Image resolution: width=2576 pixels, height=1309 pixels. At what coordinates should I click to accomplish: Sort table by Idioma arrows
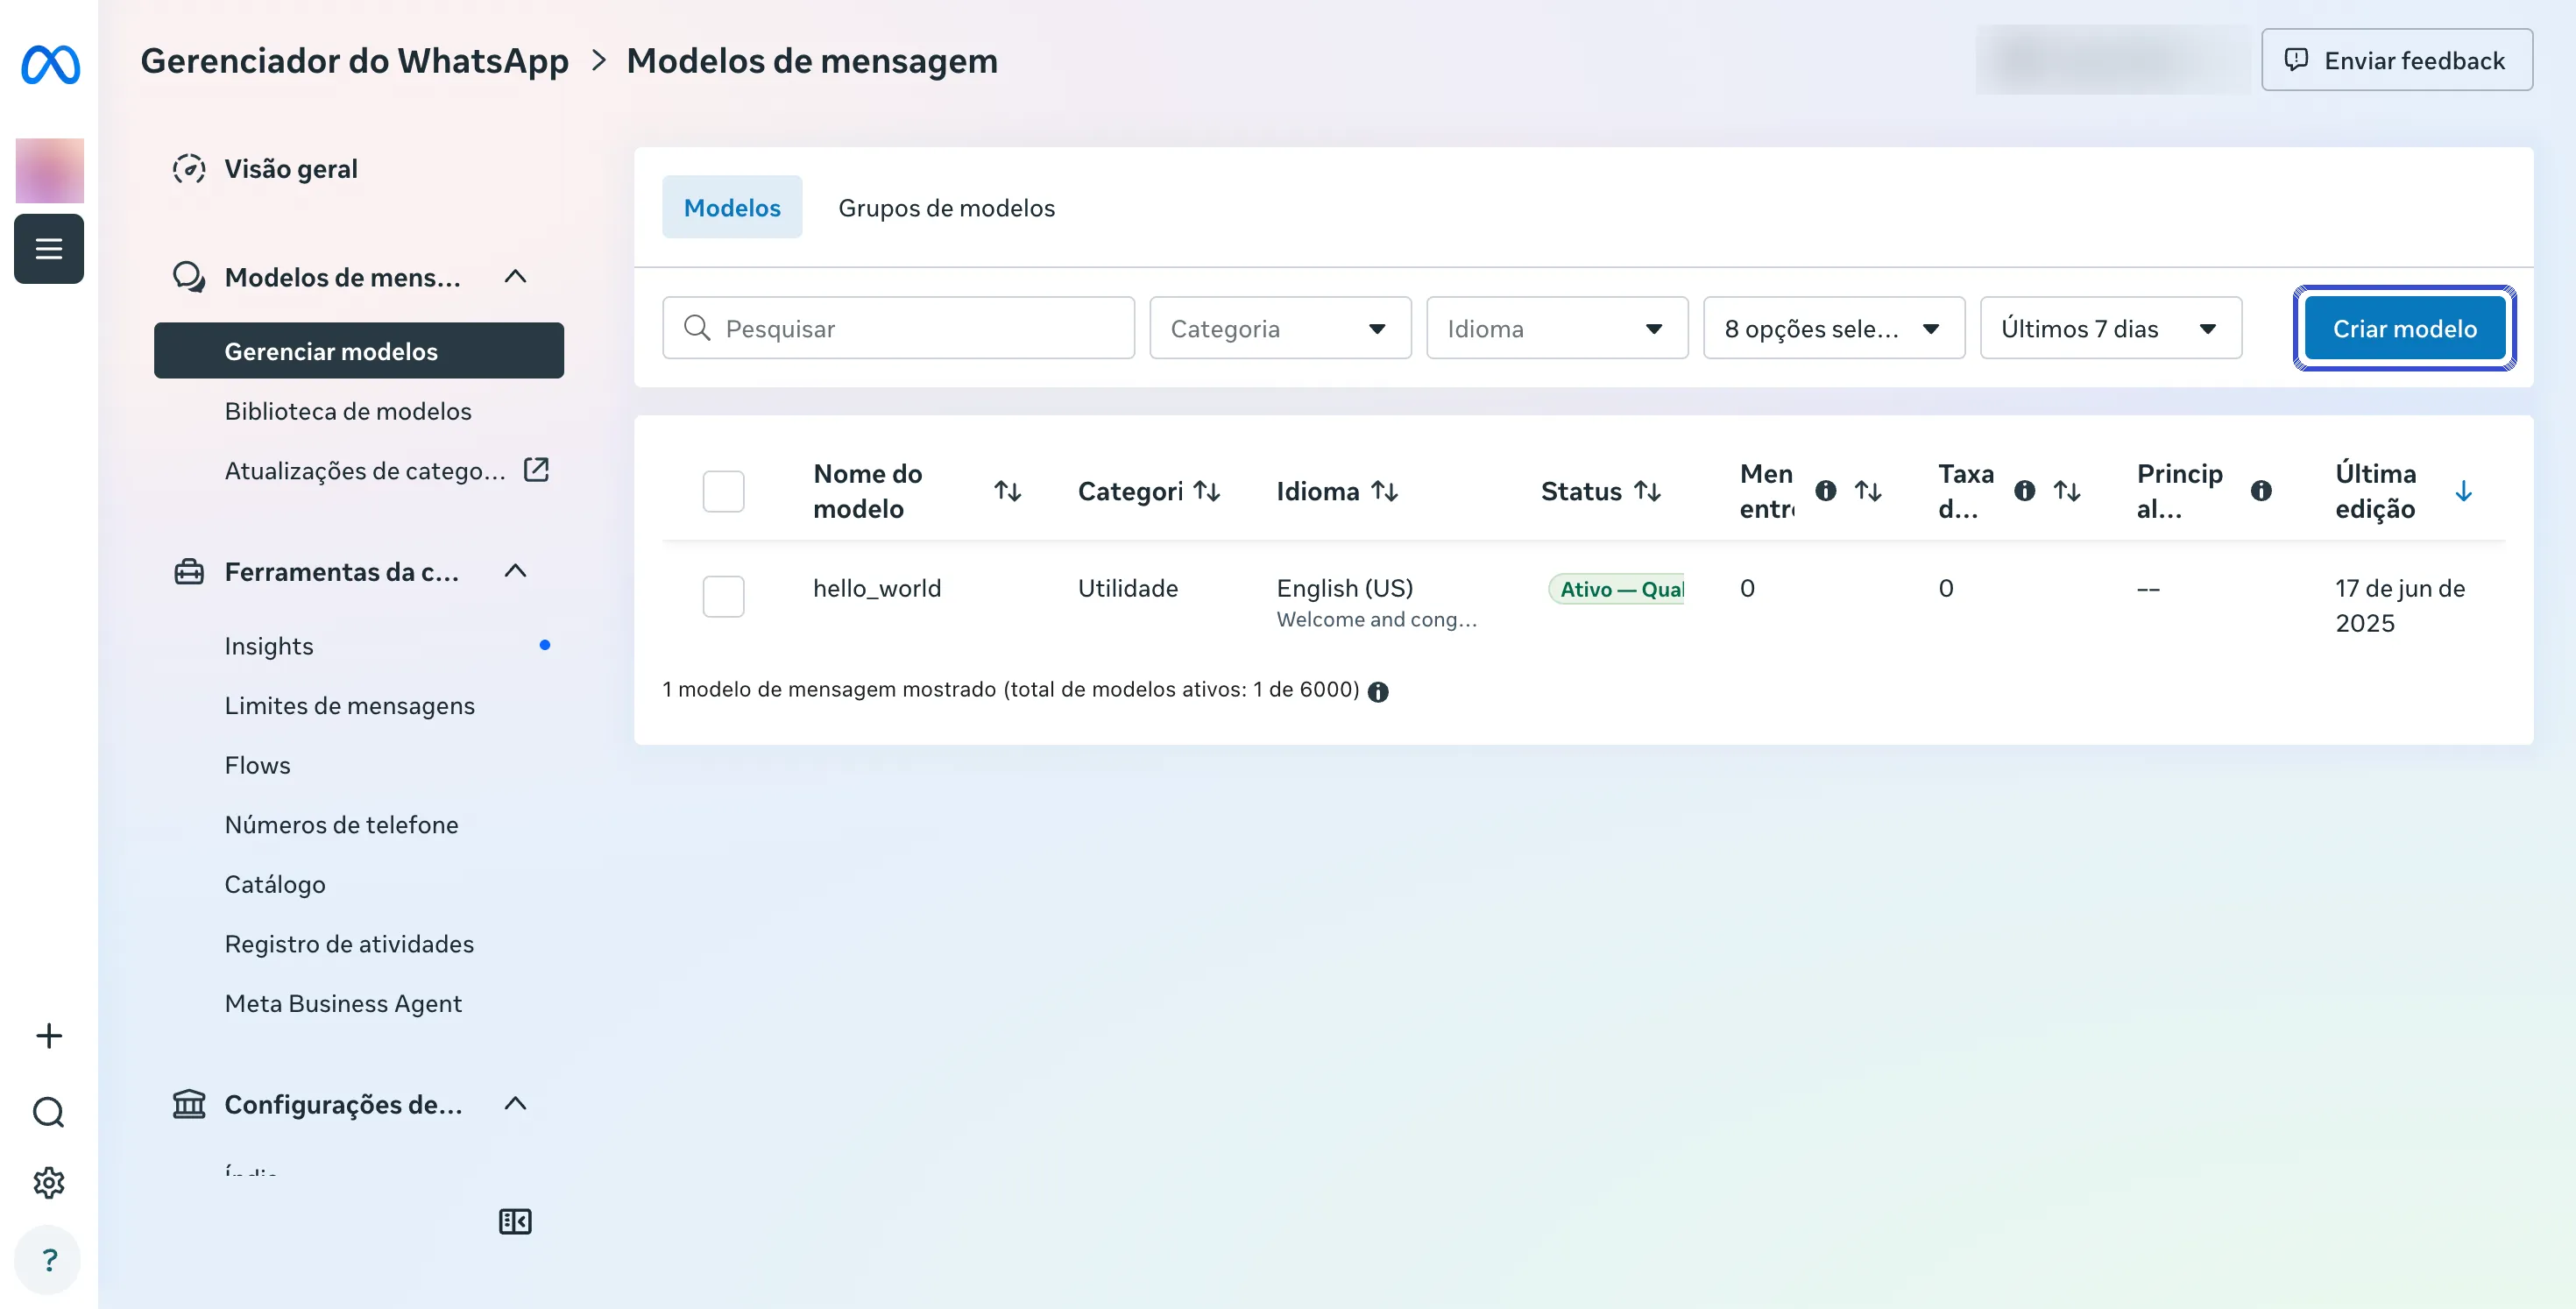(1384, 491)
